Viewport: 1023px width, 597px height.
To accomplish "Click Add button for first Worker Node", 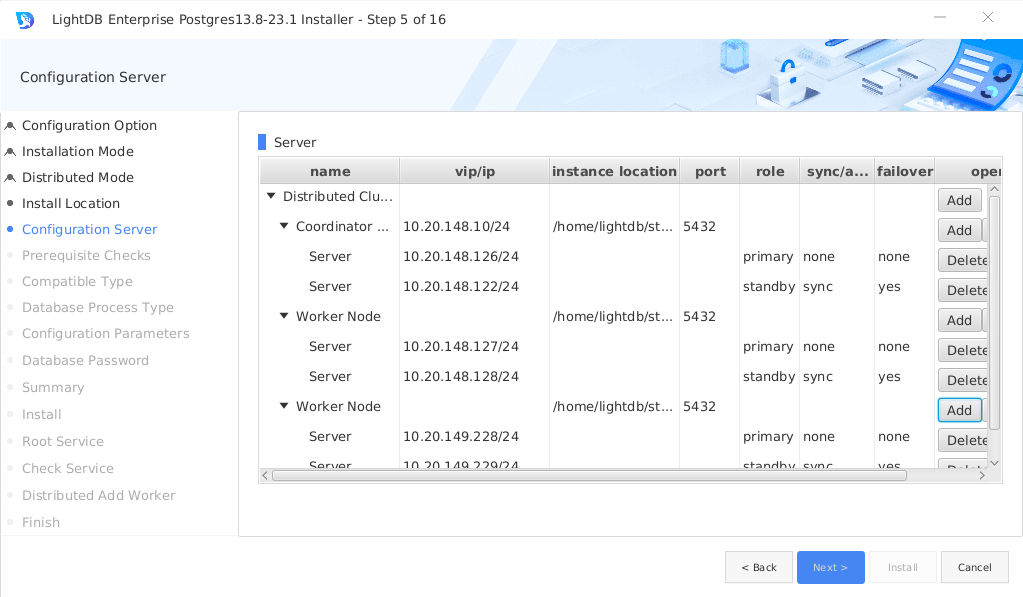I will click(x=959, y=320).
